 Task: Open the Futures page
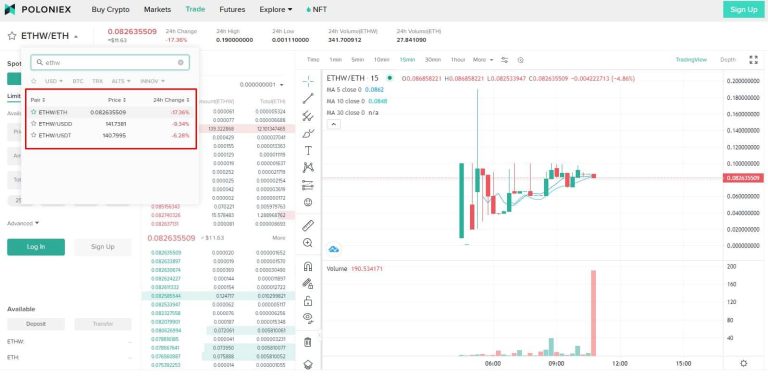[233, 9]
